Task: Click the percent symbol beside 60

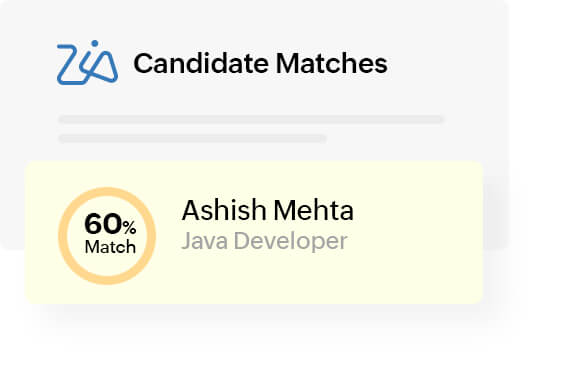Action: (x=129, y=227)
